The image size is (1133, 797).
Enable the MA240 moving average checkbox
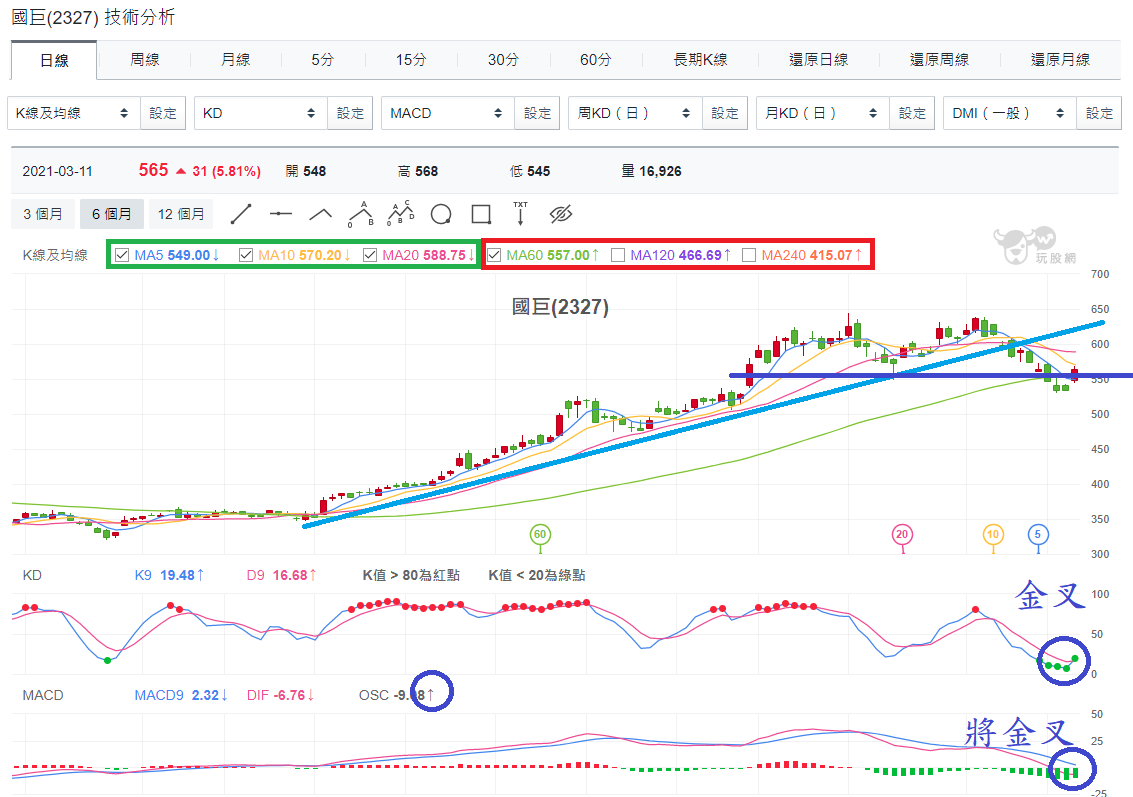[749, 255]
